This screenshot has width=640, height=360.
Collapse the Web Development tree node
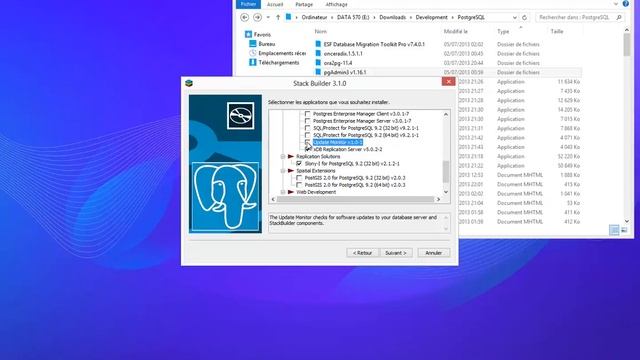(282, 192)
